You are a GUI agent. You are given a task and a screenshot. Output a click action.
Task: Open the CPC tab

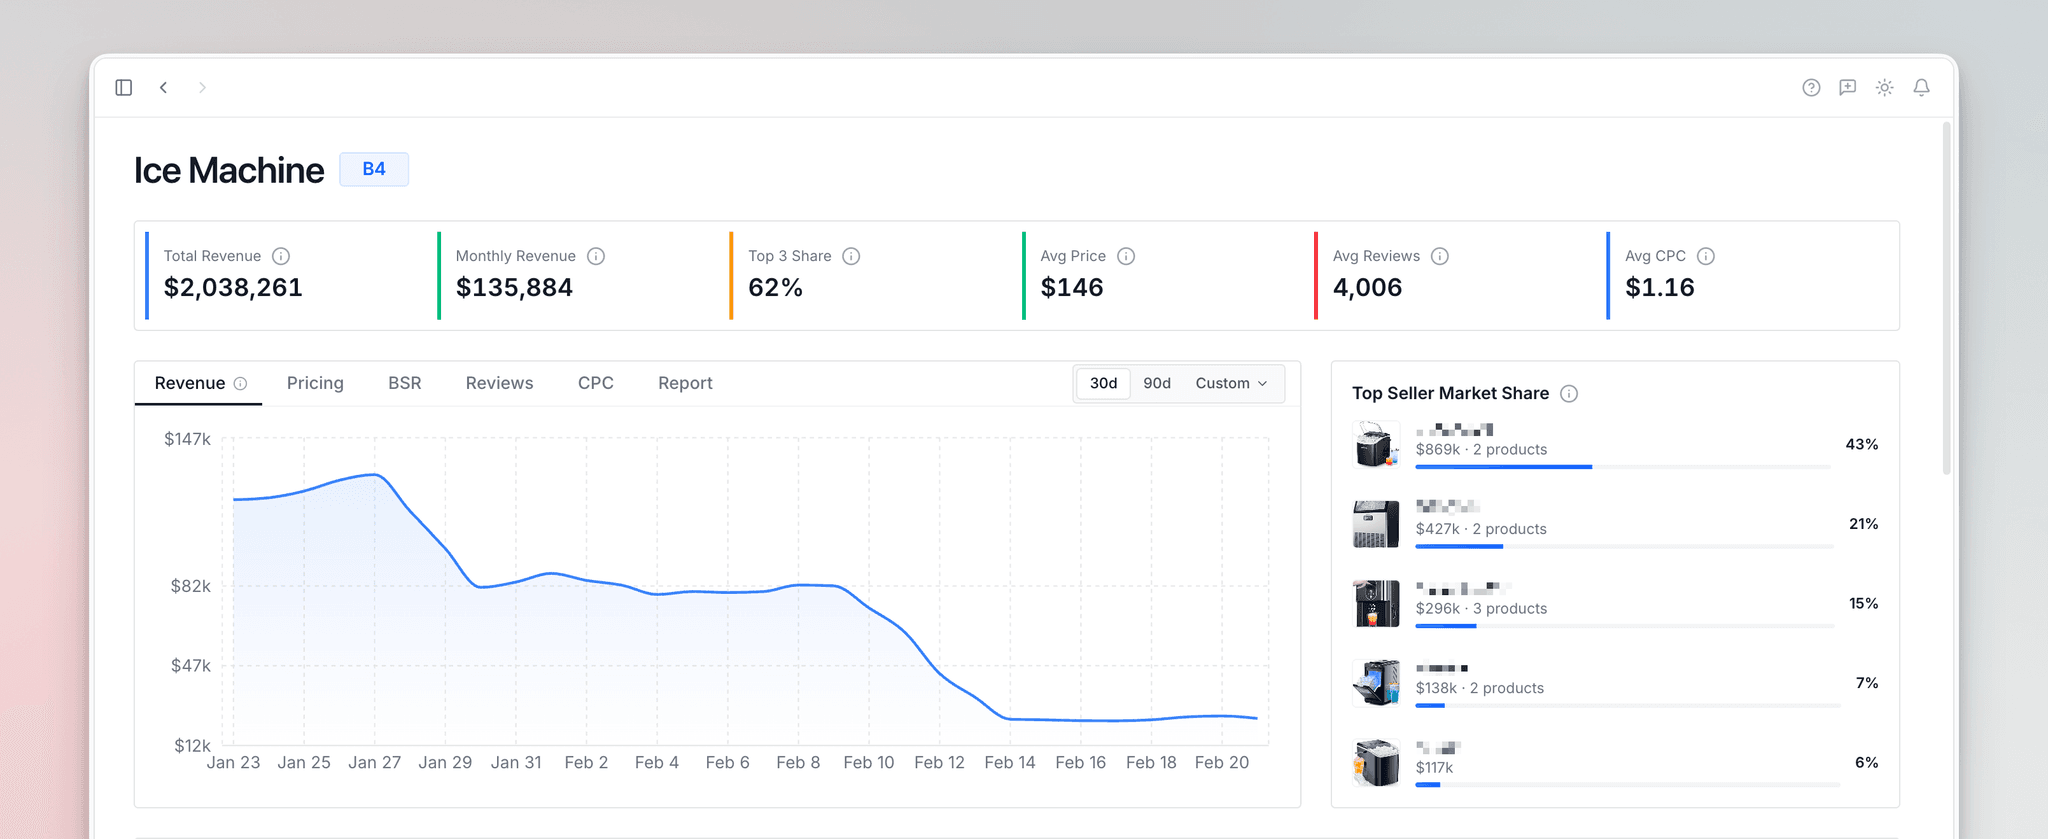point(596,383)
